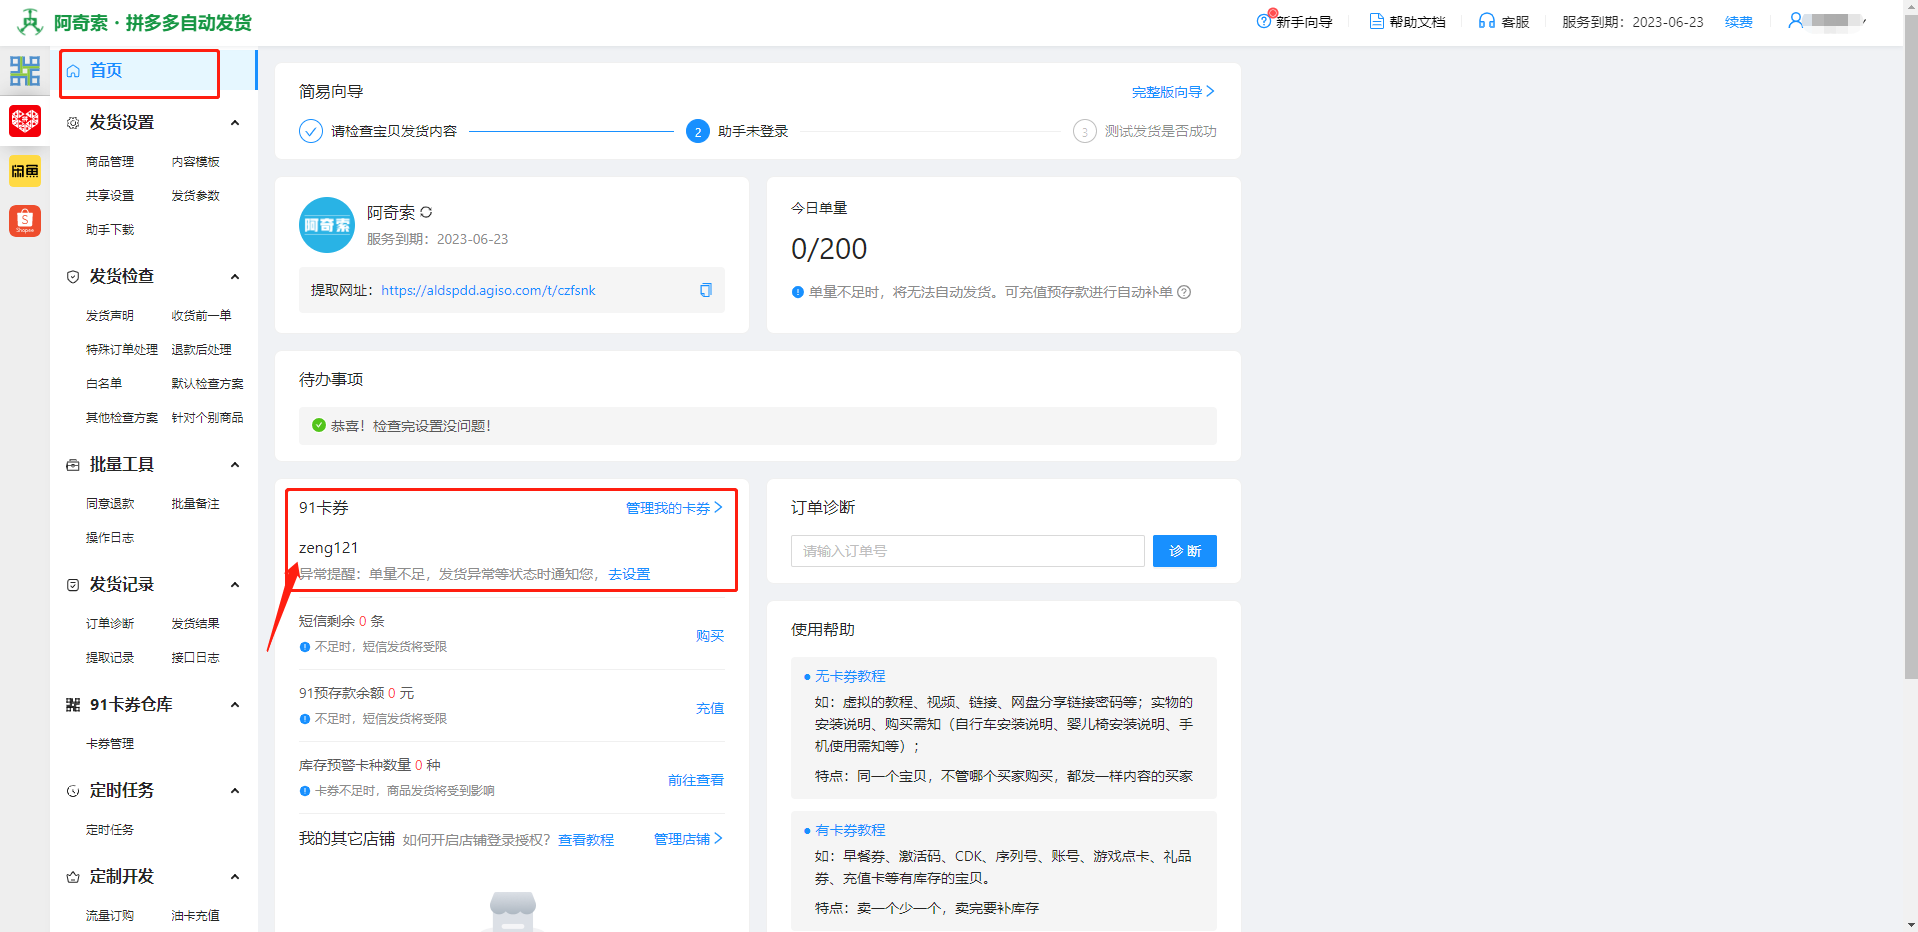Open 默认检查方案 menu item
This screenshot has height=932, width=1918.
click(207, 383)
